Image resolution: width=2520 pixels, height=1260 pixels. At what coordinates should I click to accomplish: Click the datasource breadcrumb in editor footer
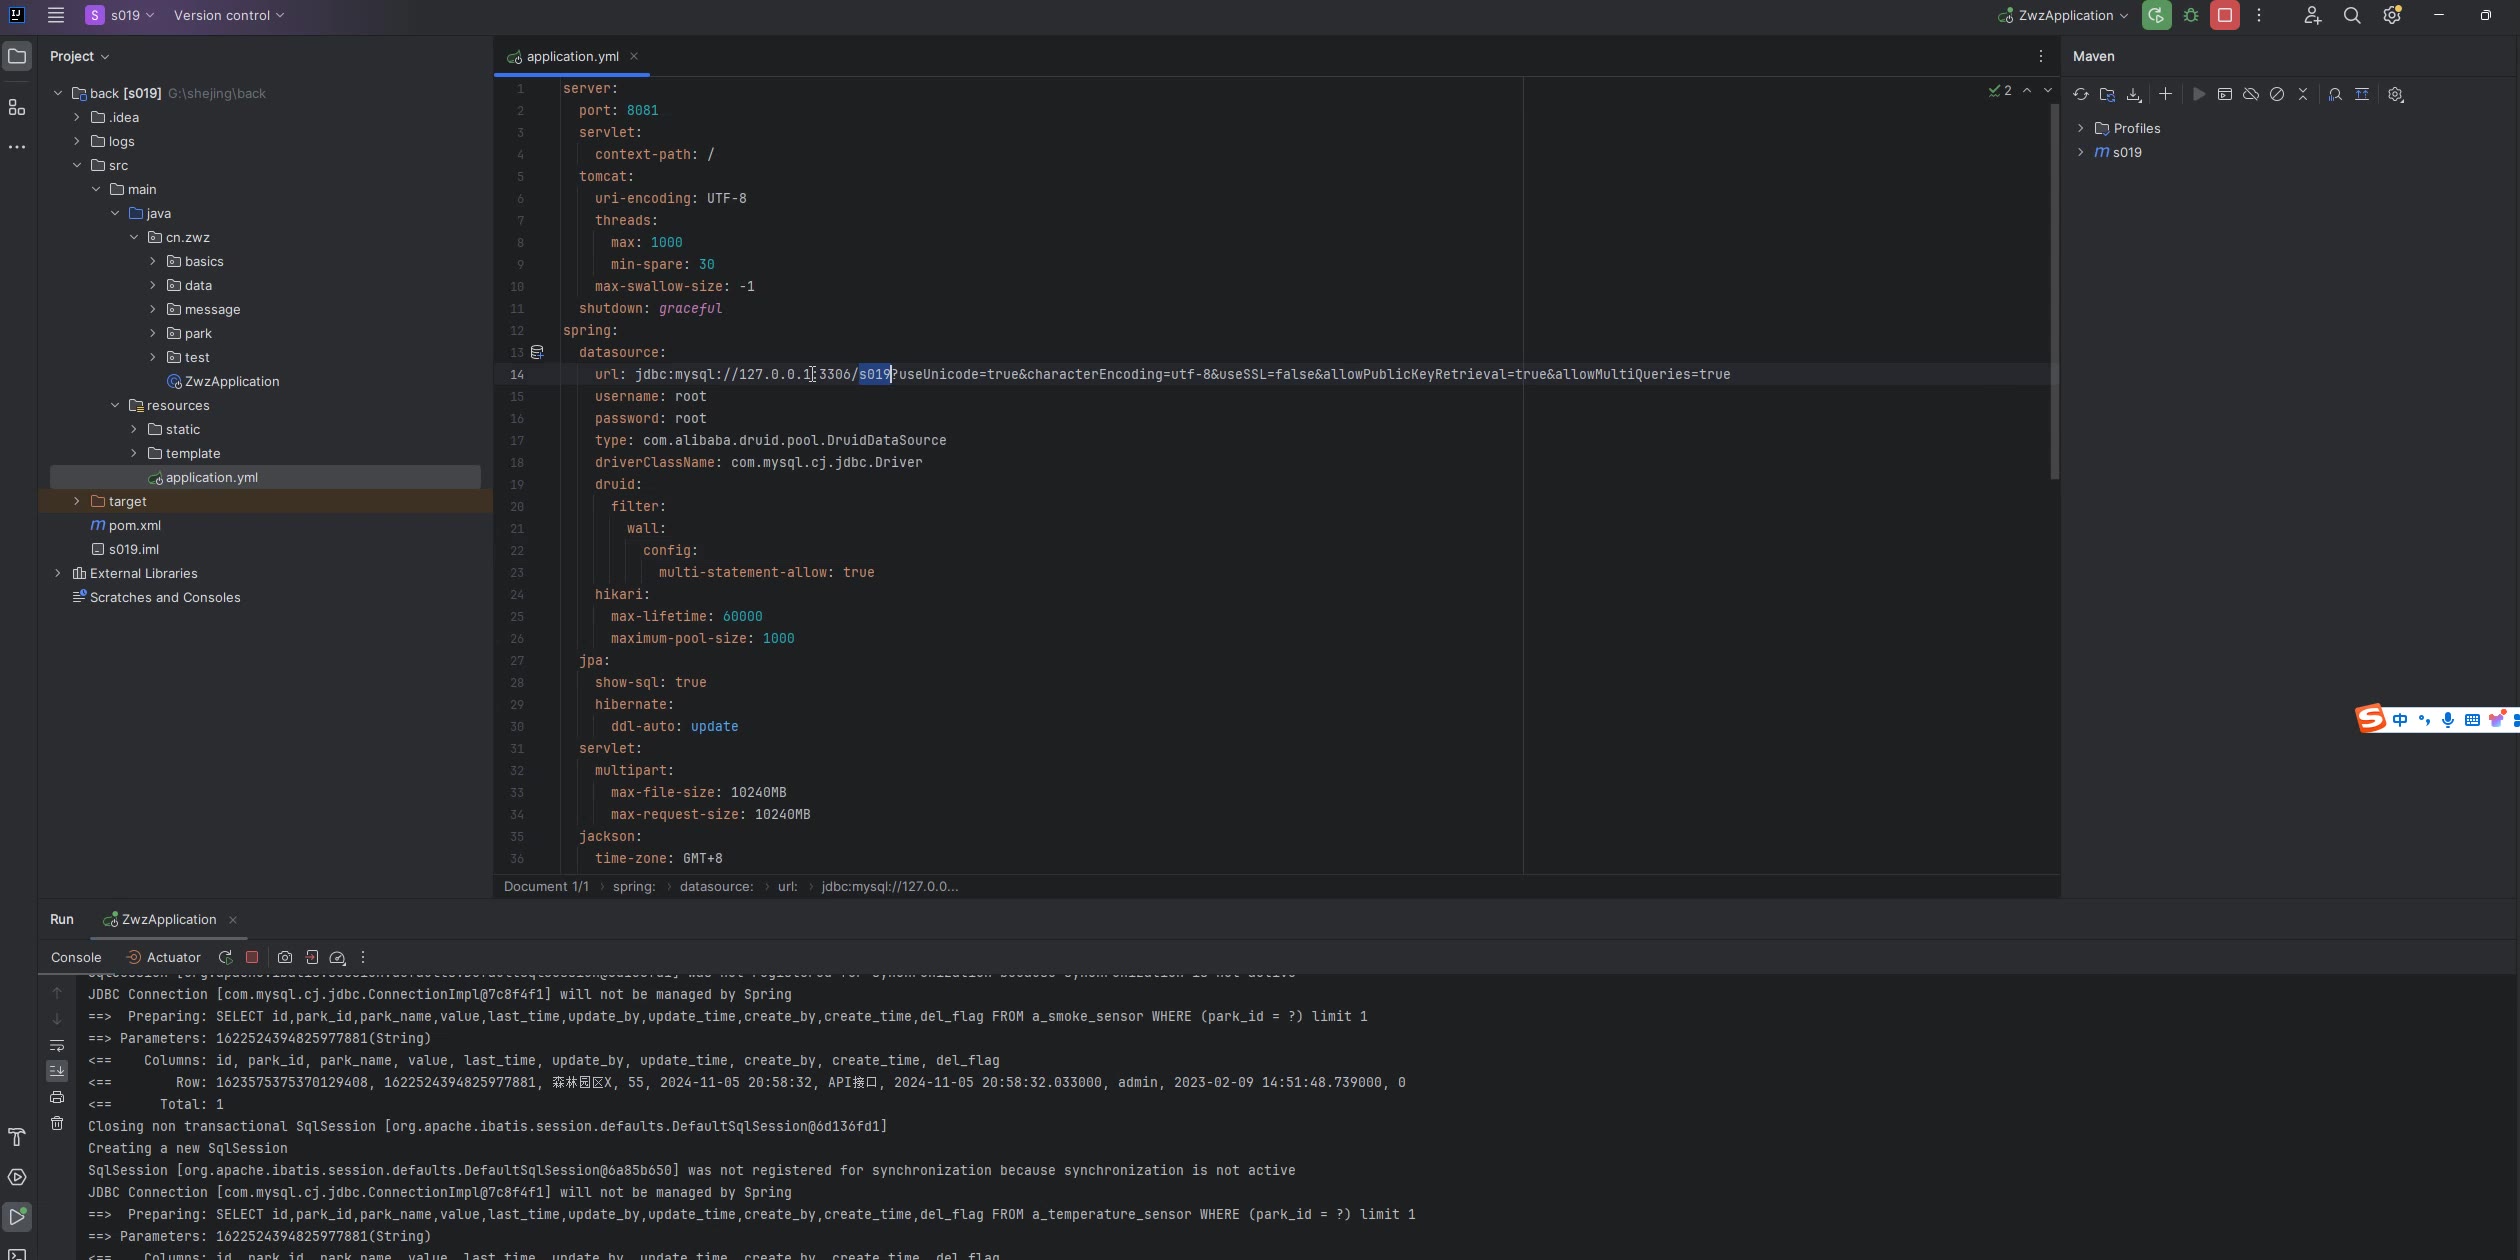(716, 886)
